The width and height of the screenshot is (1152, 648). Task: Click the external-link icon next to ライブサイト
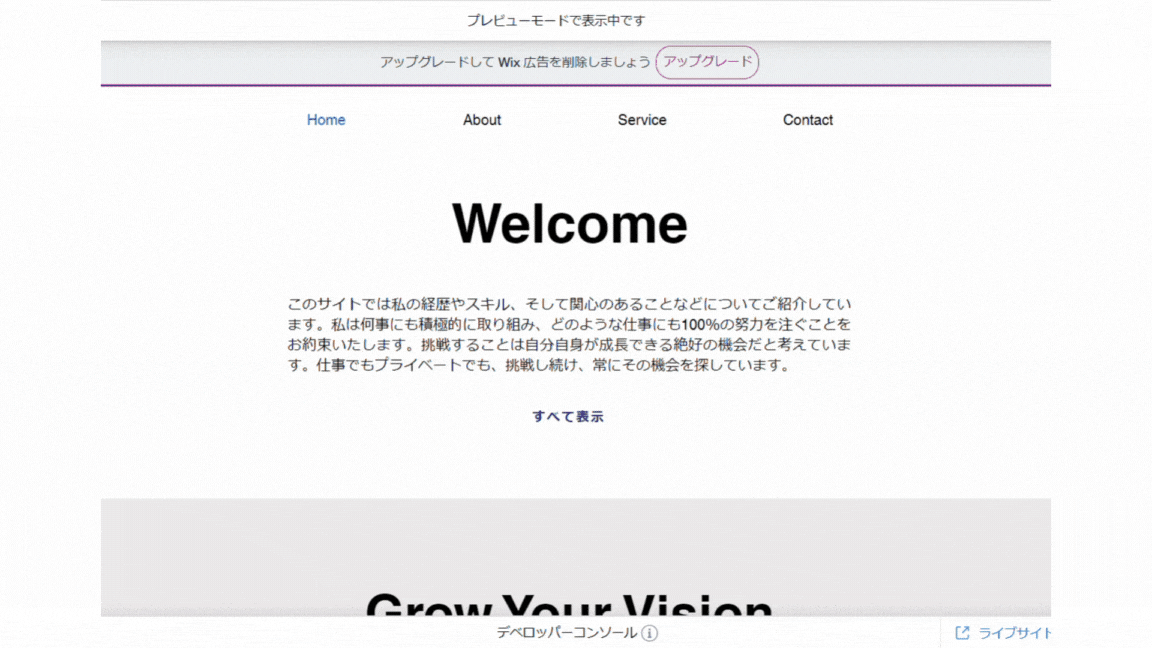click(962, 633)
